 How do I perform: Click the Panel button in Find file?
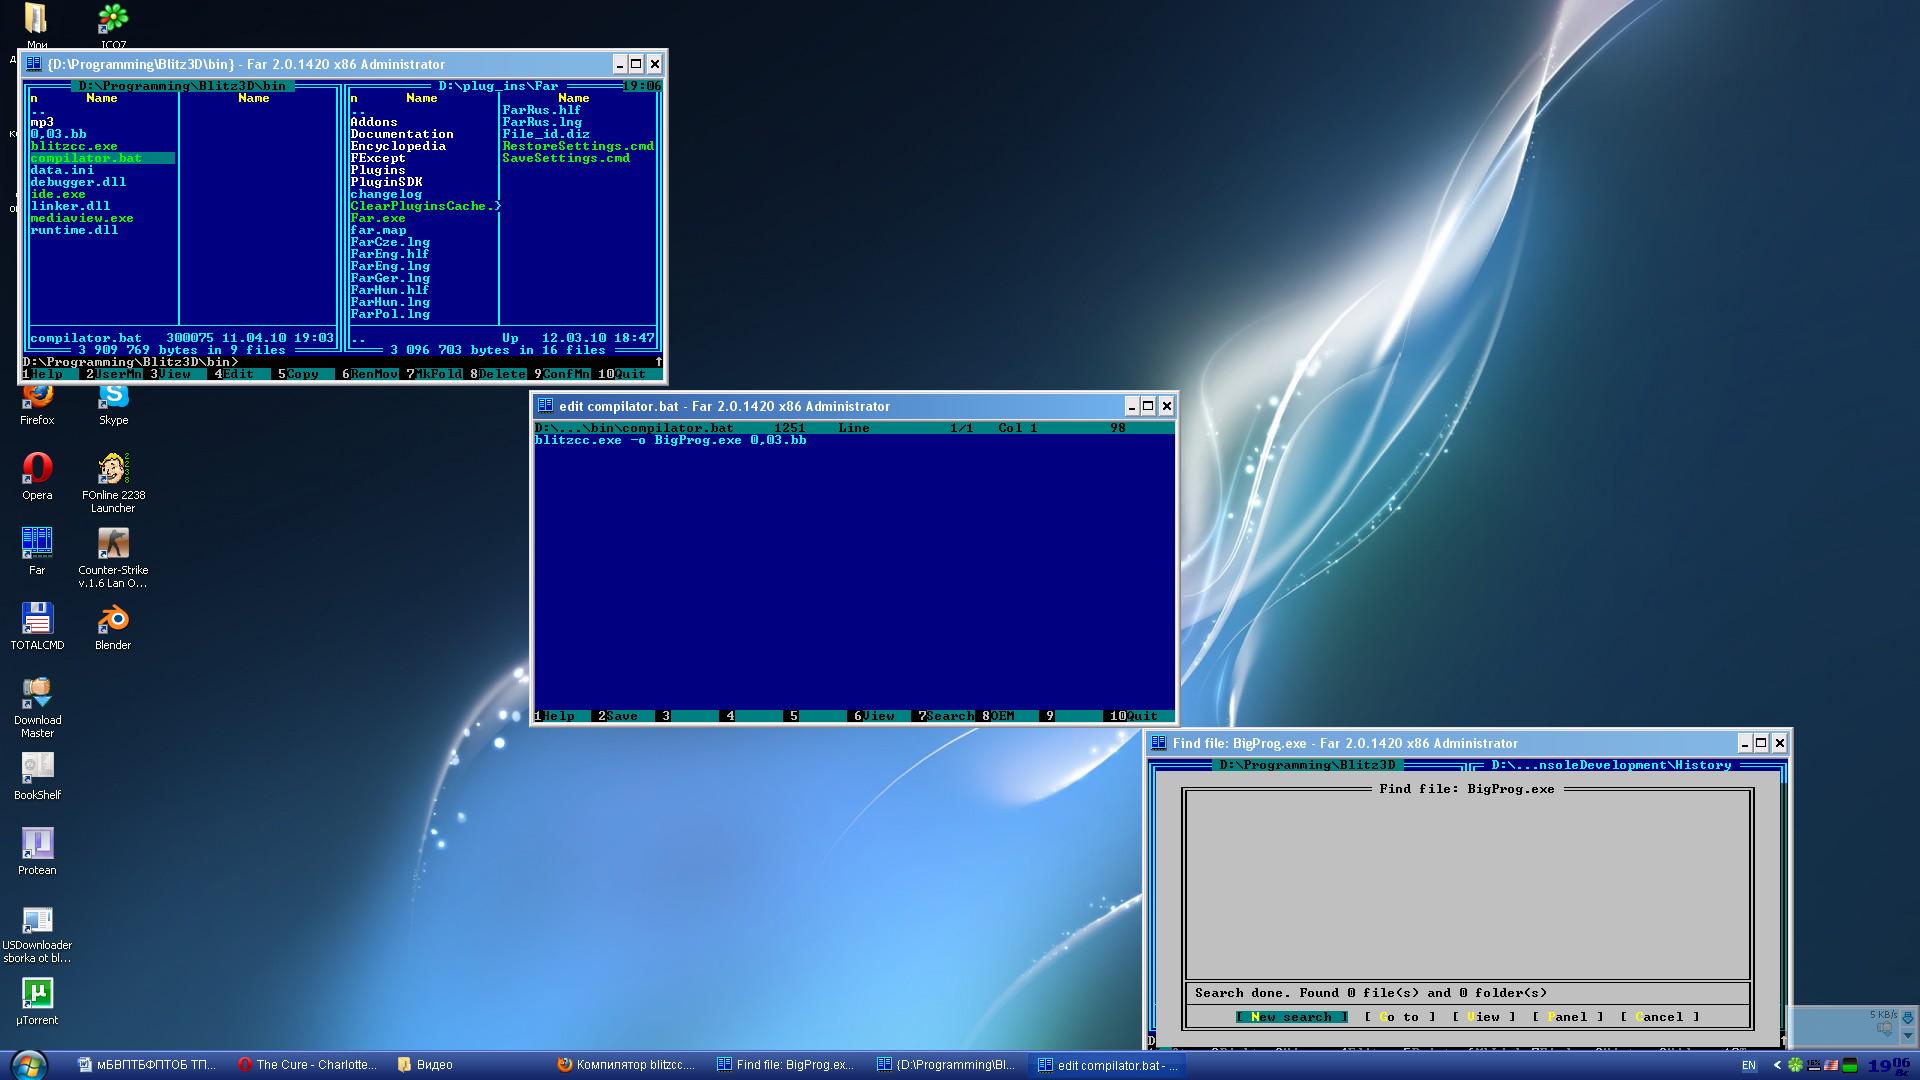1567,1017
